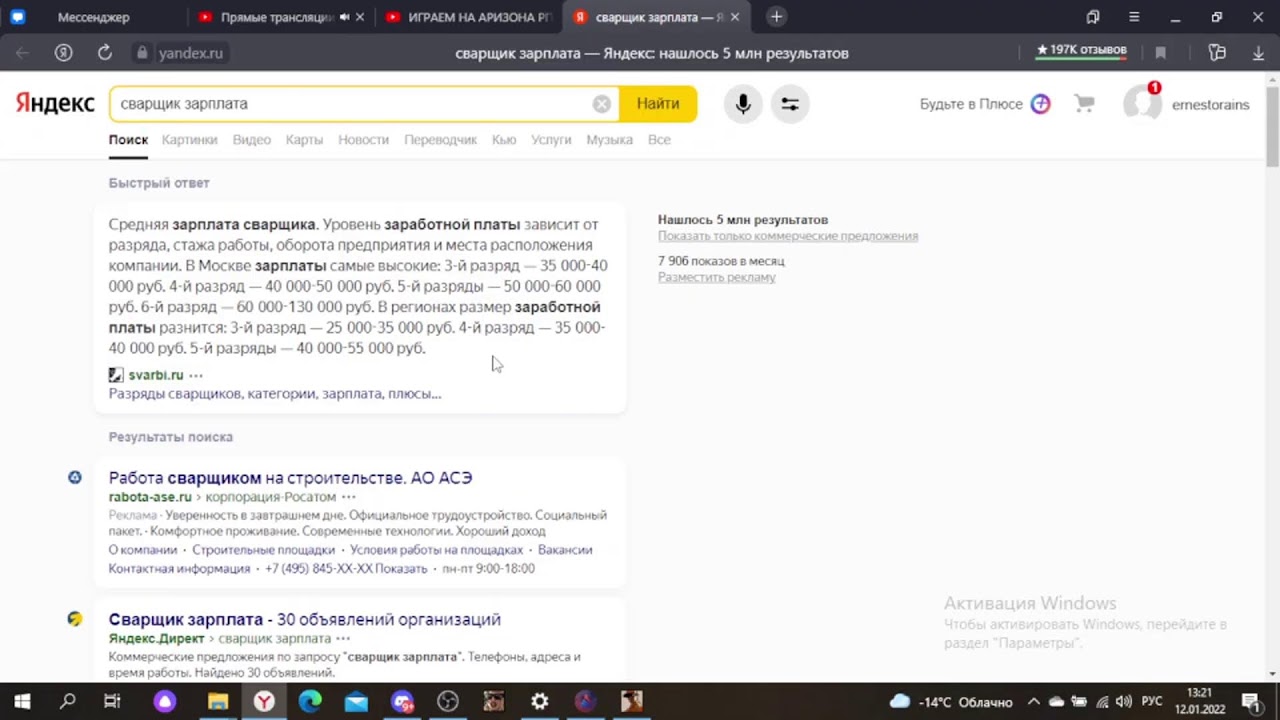Switch to the Кью tab
This screenshot has width=1280, height=720.
coord(504,140)
